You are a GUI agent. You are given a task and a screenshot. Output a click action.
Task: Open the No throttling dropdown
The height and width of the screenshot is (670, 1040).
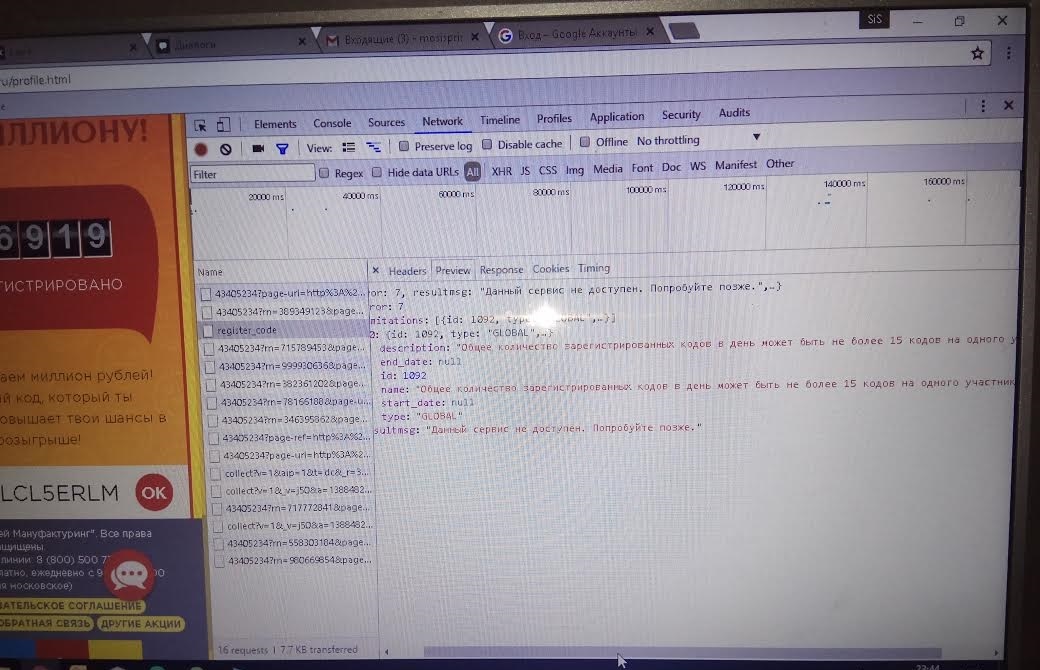[x=698, y=140]
